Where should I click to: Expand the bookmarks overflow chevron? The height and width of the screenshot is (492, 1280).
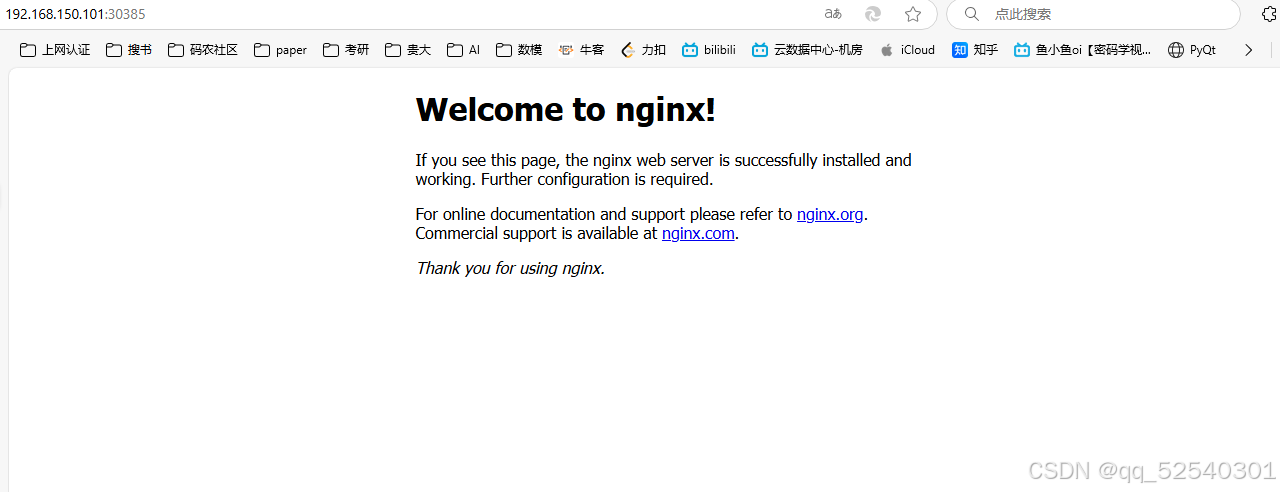point(1248,49)
